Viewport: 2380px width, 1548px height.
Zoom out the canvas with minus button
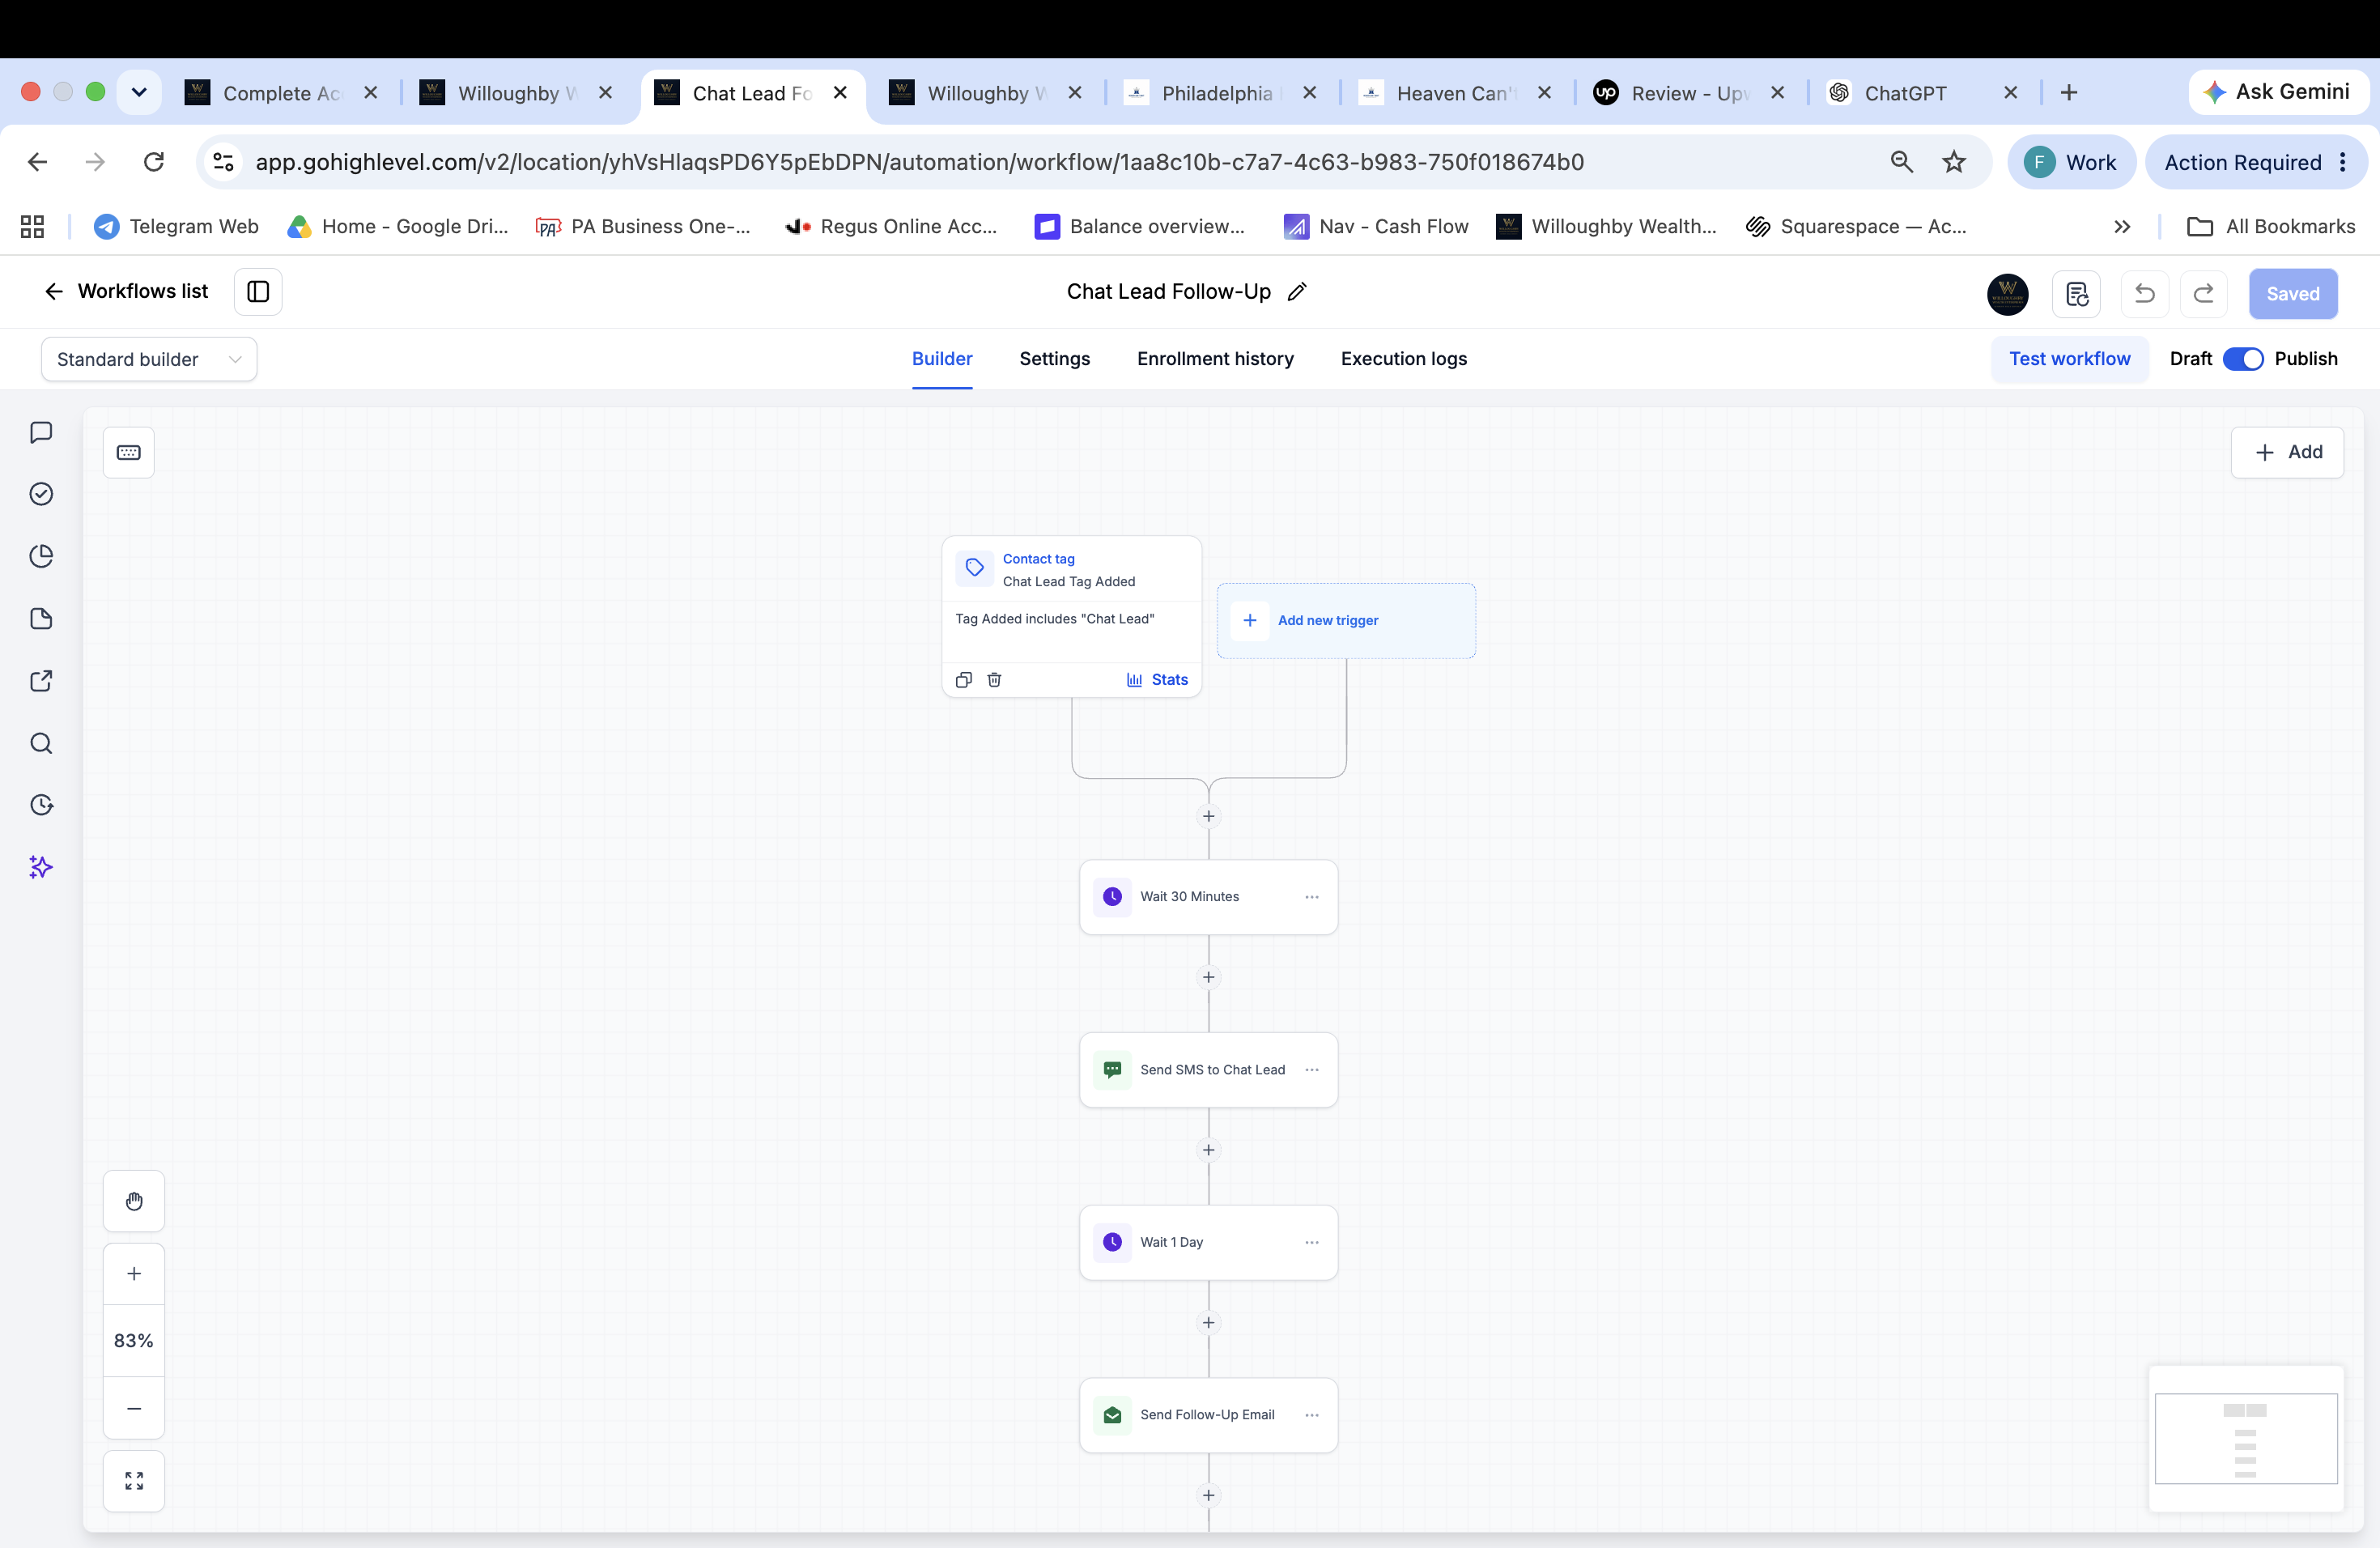pos(134,1408)
